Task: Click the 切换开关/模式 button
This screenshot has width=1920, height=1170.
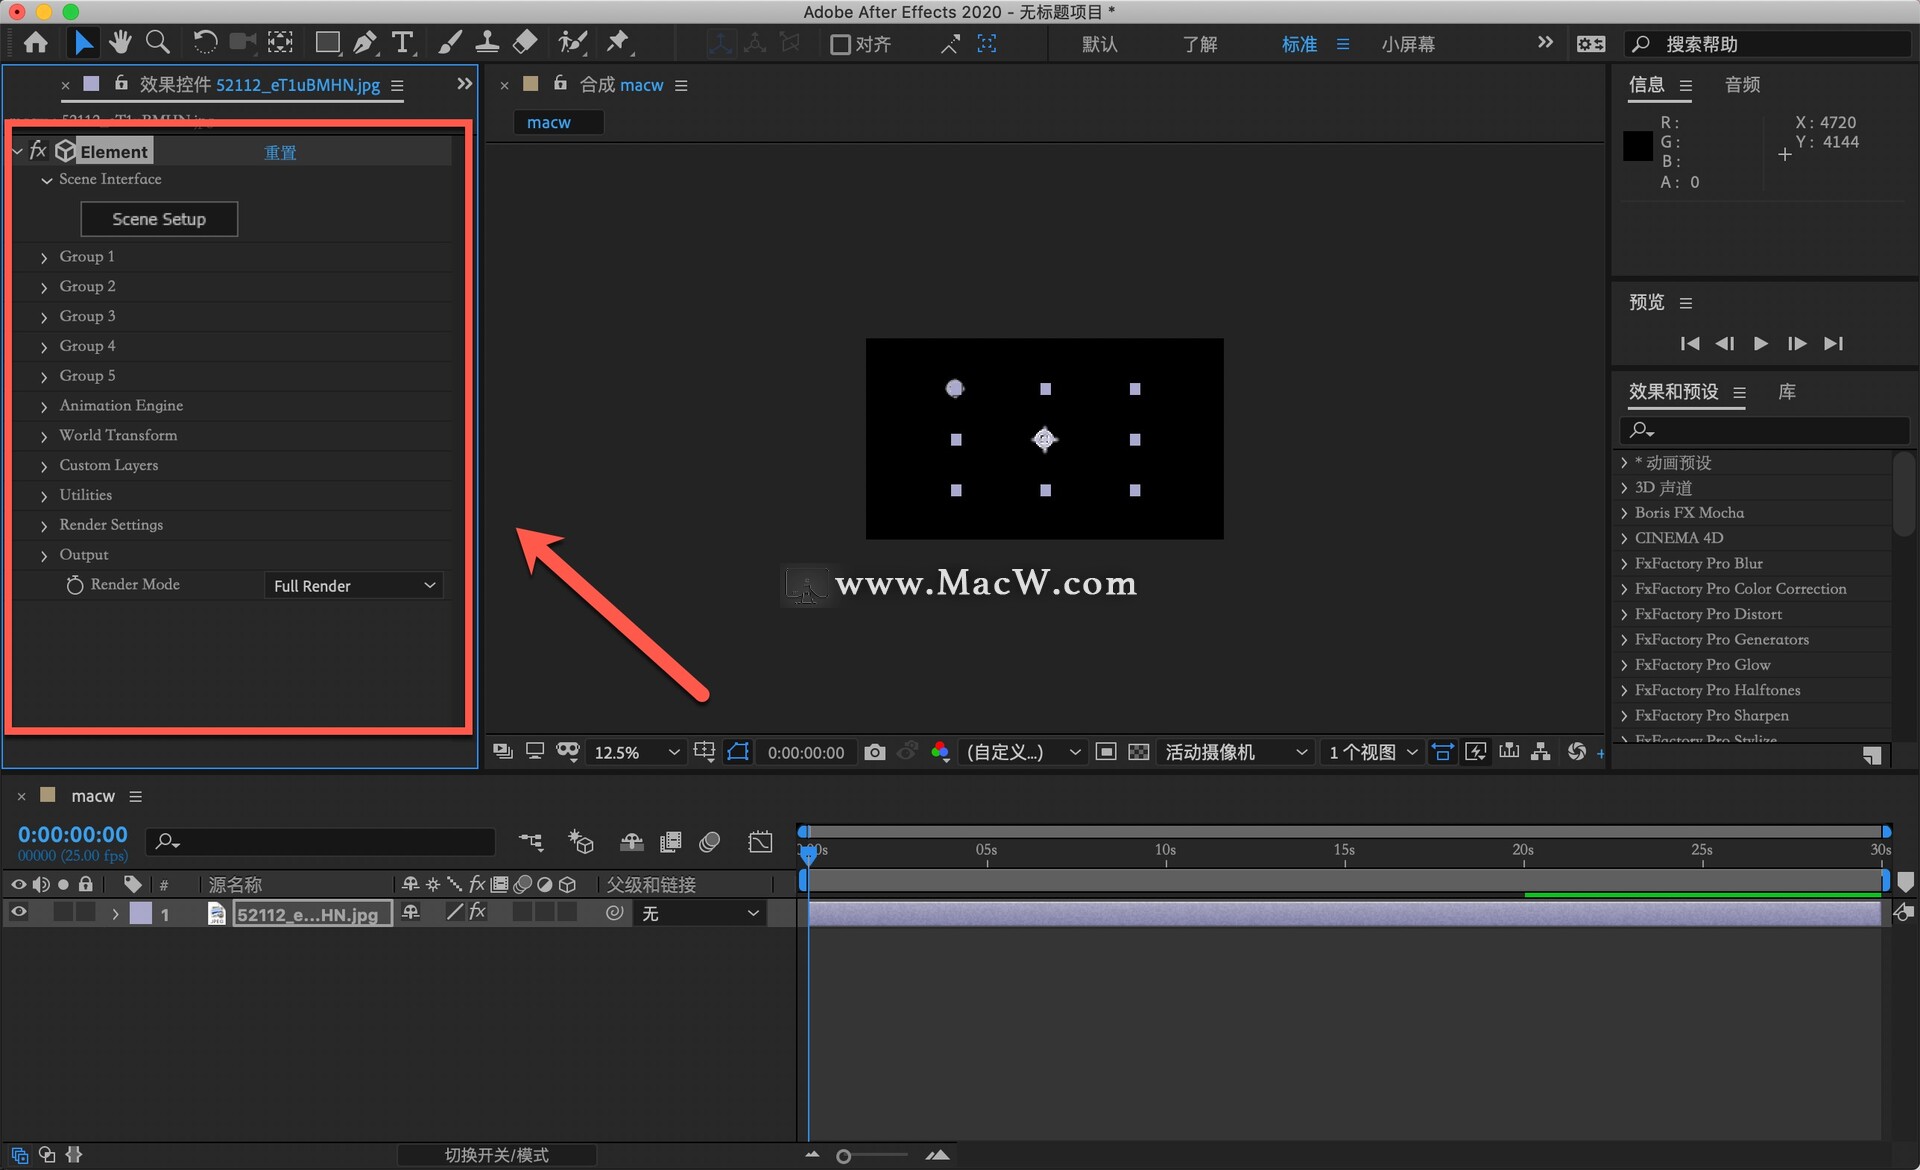Action: 497,1155
